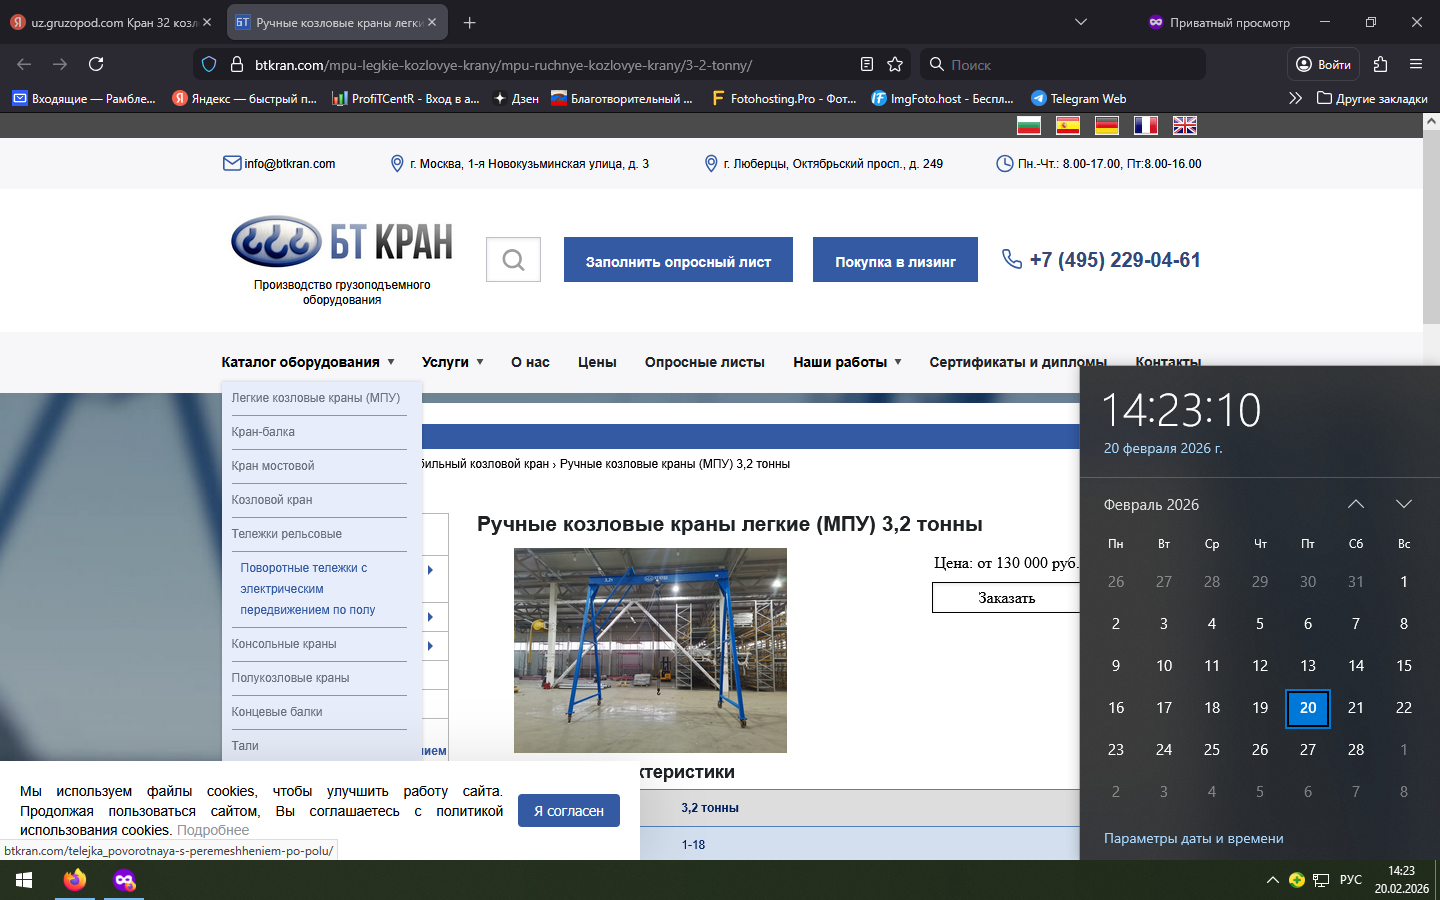Expand the submenu arrow beside Консольные краны

430,646
